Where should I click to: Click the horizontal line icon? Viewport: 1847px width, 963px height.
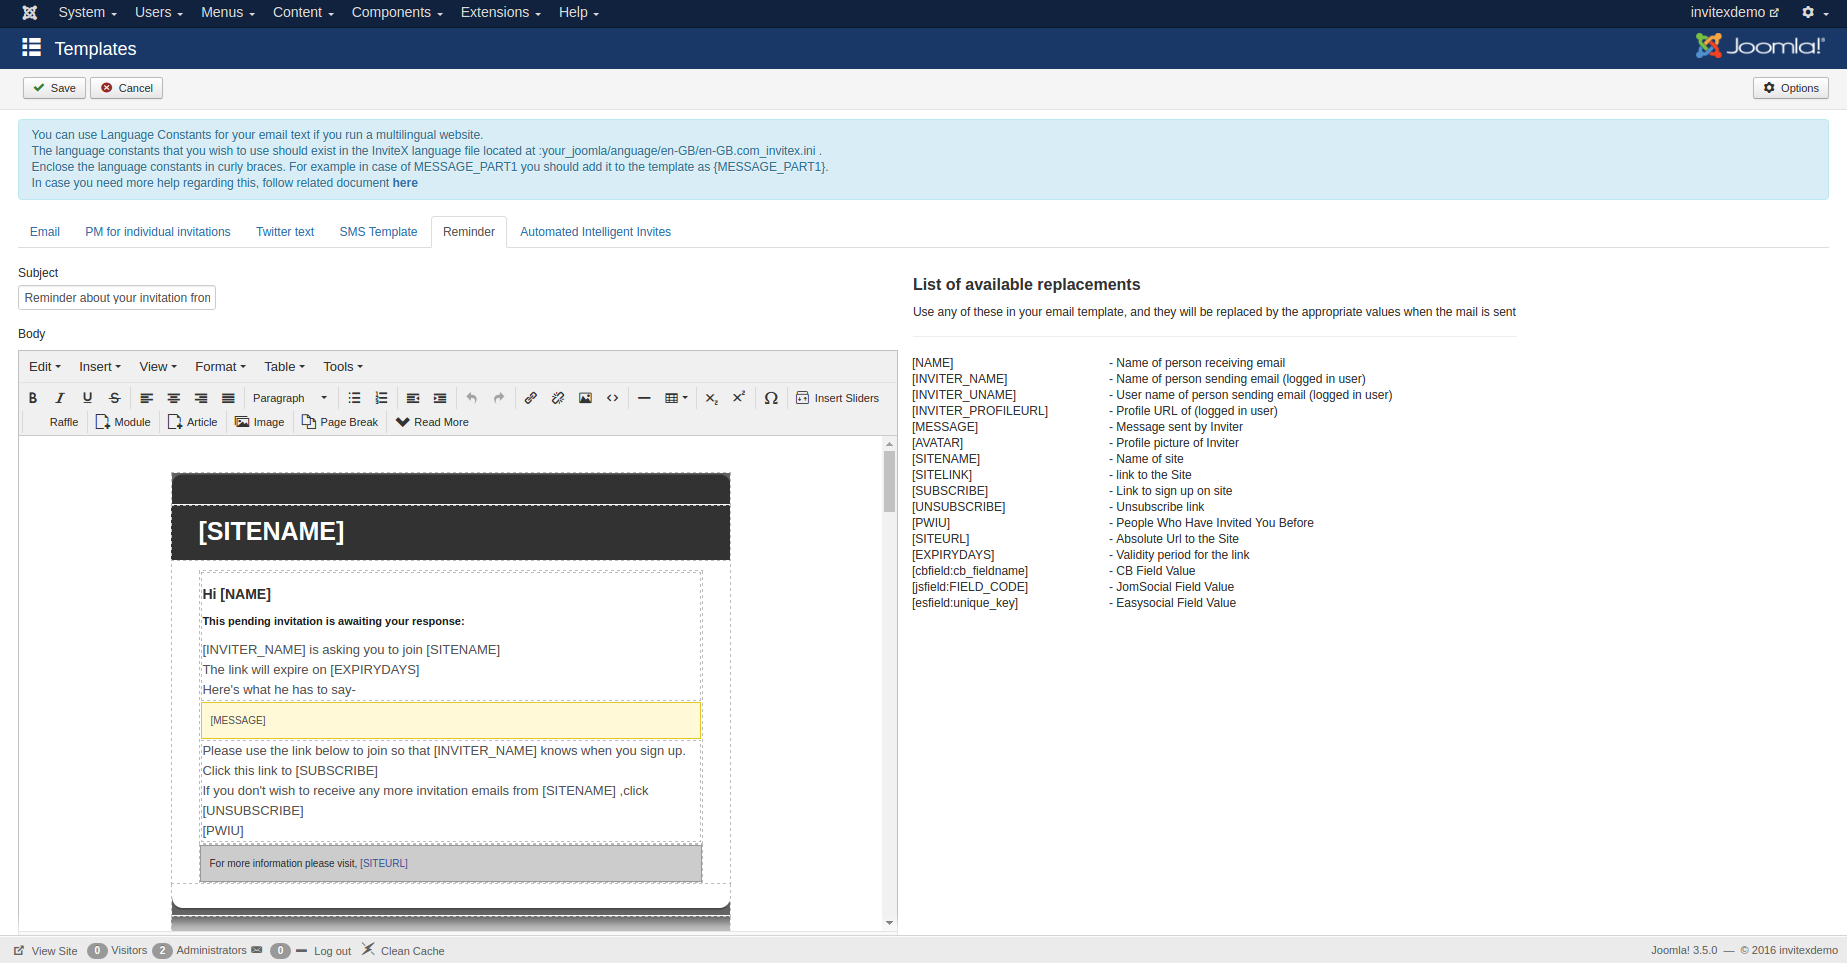(644, 398)
